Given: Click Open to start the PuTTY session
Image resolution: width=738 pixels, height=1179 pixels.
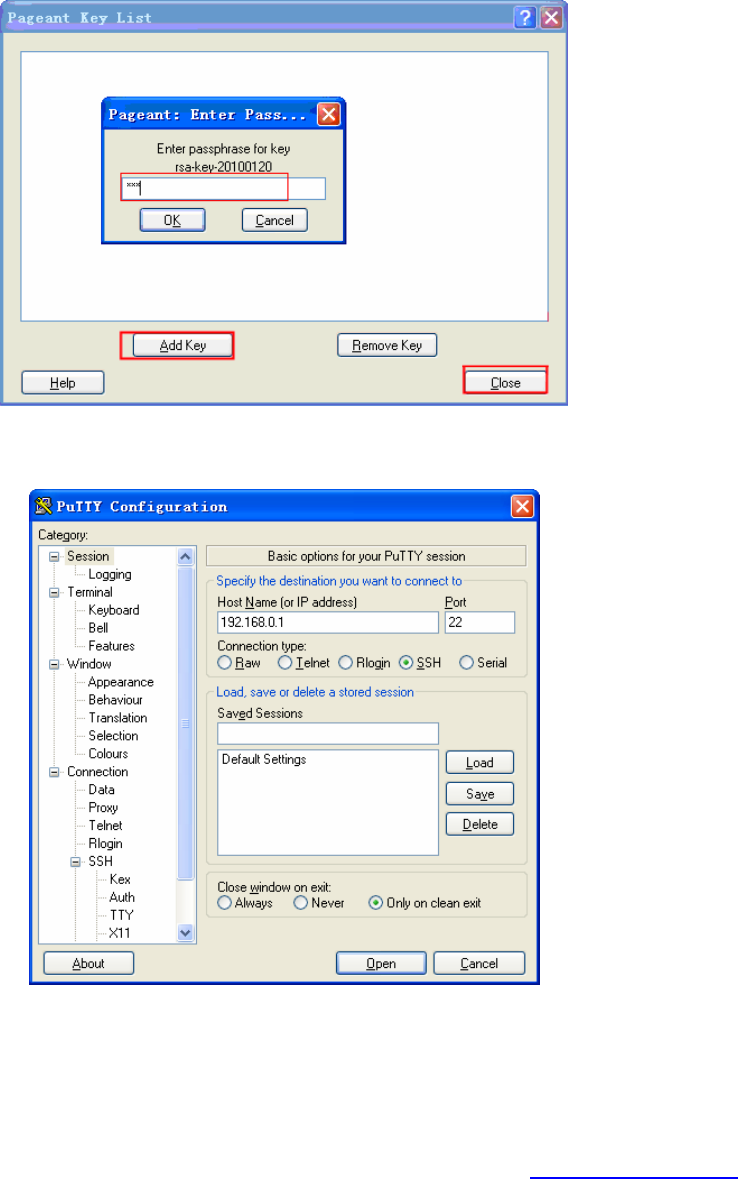Looking at the screenshot, I should (381, 963).
